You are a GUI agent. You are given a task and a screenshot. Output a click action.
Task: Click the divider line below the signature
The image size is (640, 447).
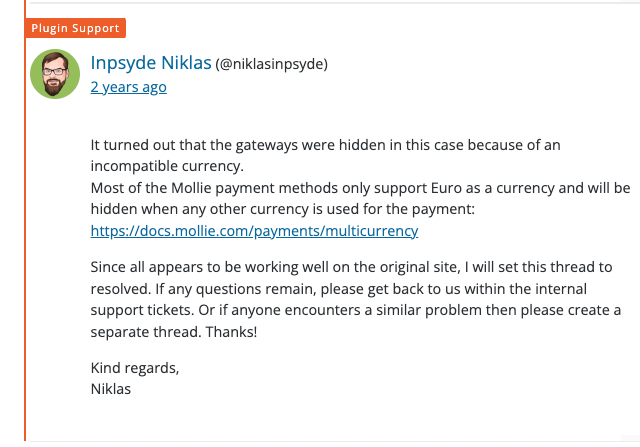[x=335, y=441]
